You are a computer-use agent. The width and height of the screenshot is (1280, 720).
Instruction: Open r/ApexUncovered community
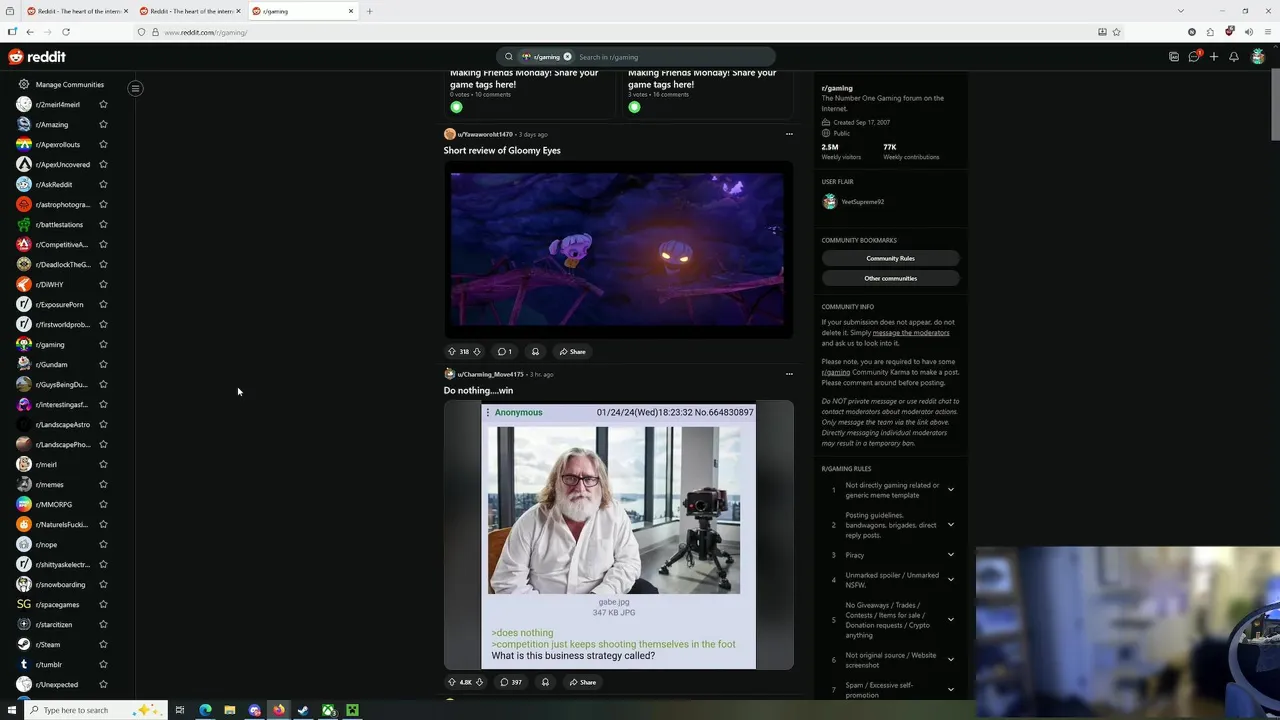(x=55, y=165)
